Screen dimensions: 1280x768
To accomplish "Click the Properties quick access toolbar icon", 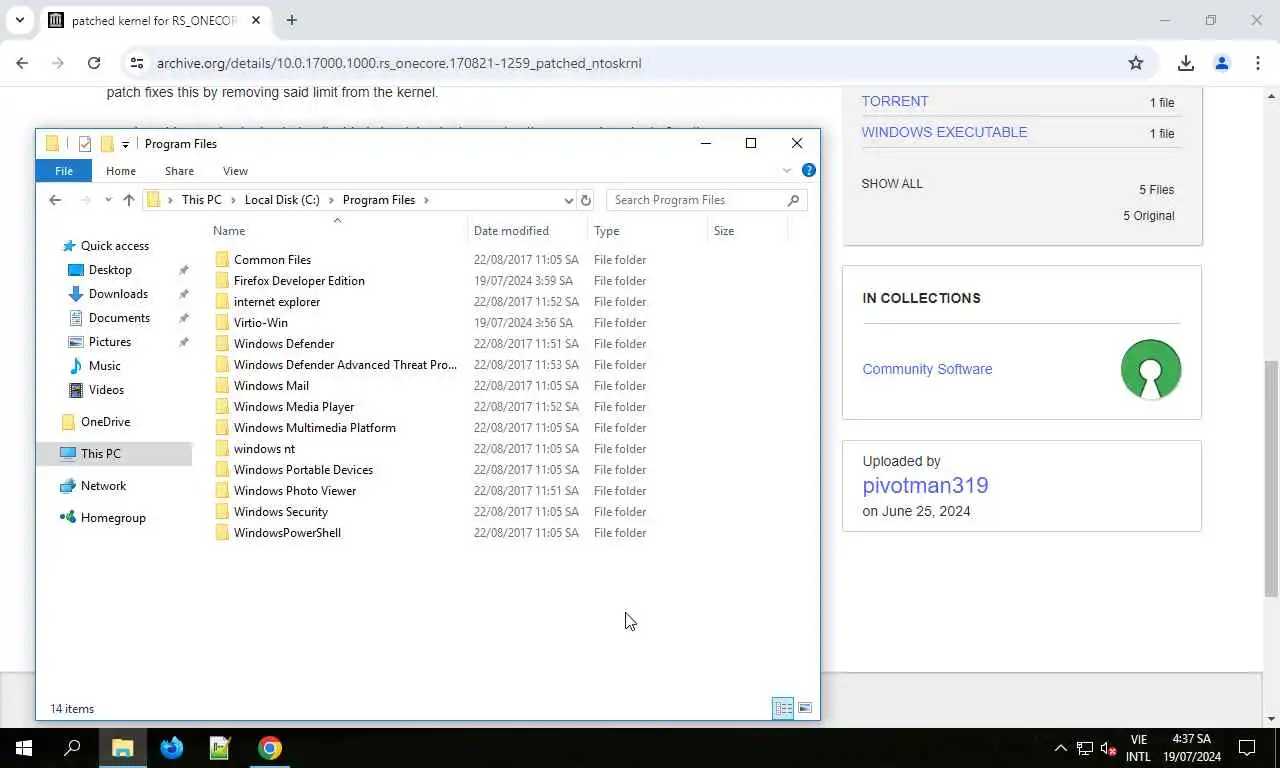I will [x=85, y=144].
